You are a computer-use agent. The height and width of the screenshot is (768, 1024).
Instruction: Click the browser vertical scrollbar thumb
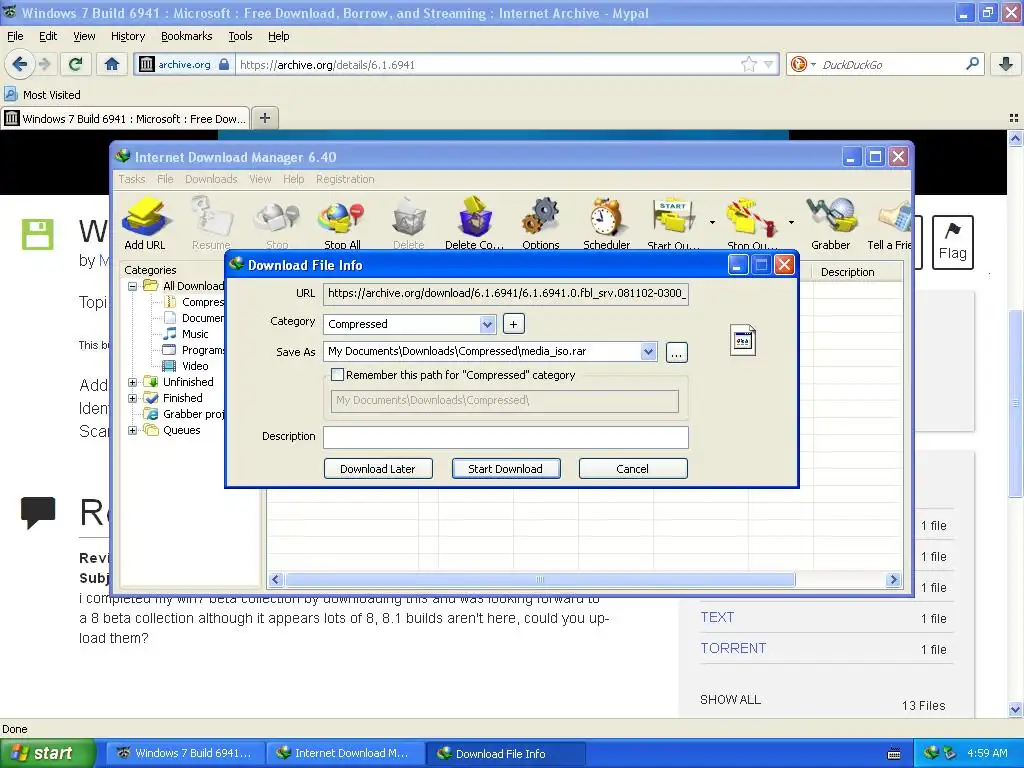[1015, 404]
